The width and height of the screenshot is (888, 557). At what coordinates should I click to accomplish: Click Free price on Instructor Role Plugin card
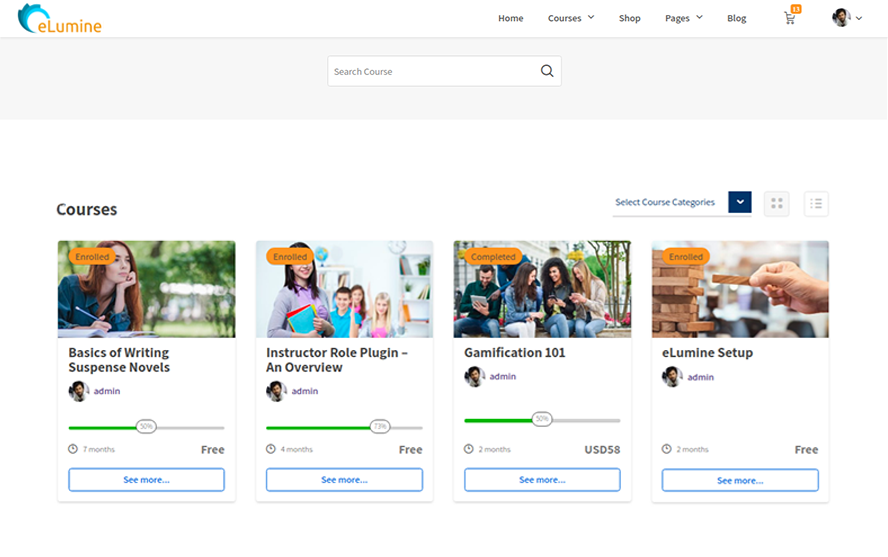[411, 449]
